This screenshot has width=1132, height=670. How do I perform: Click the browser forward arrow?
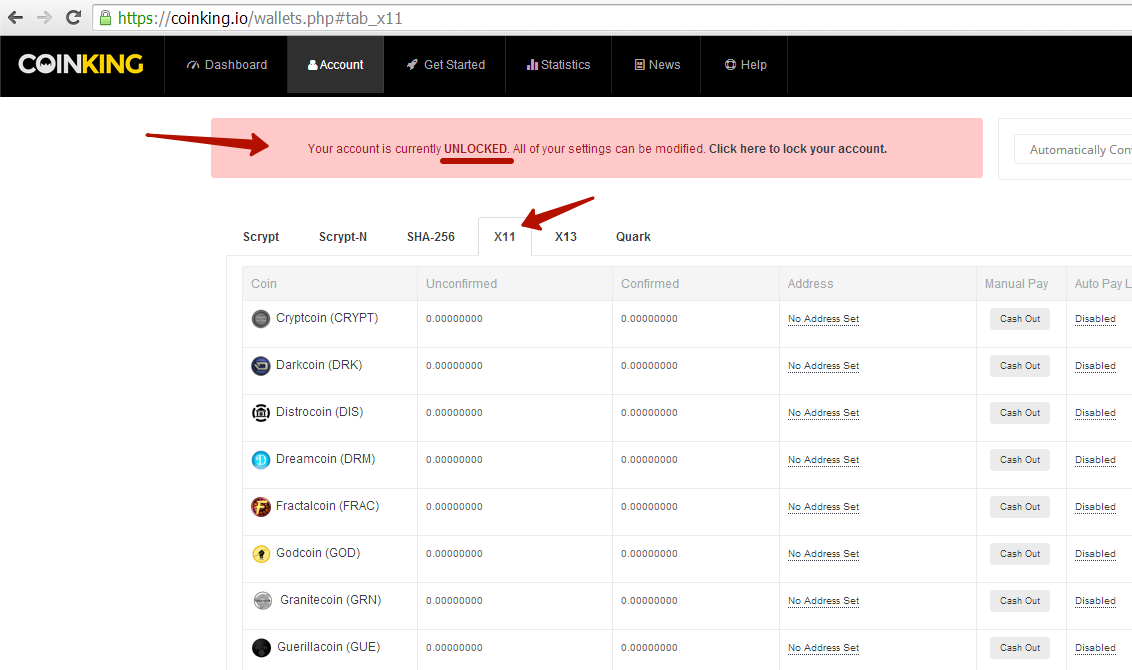click(x=45, y=17)
